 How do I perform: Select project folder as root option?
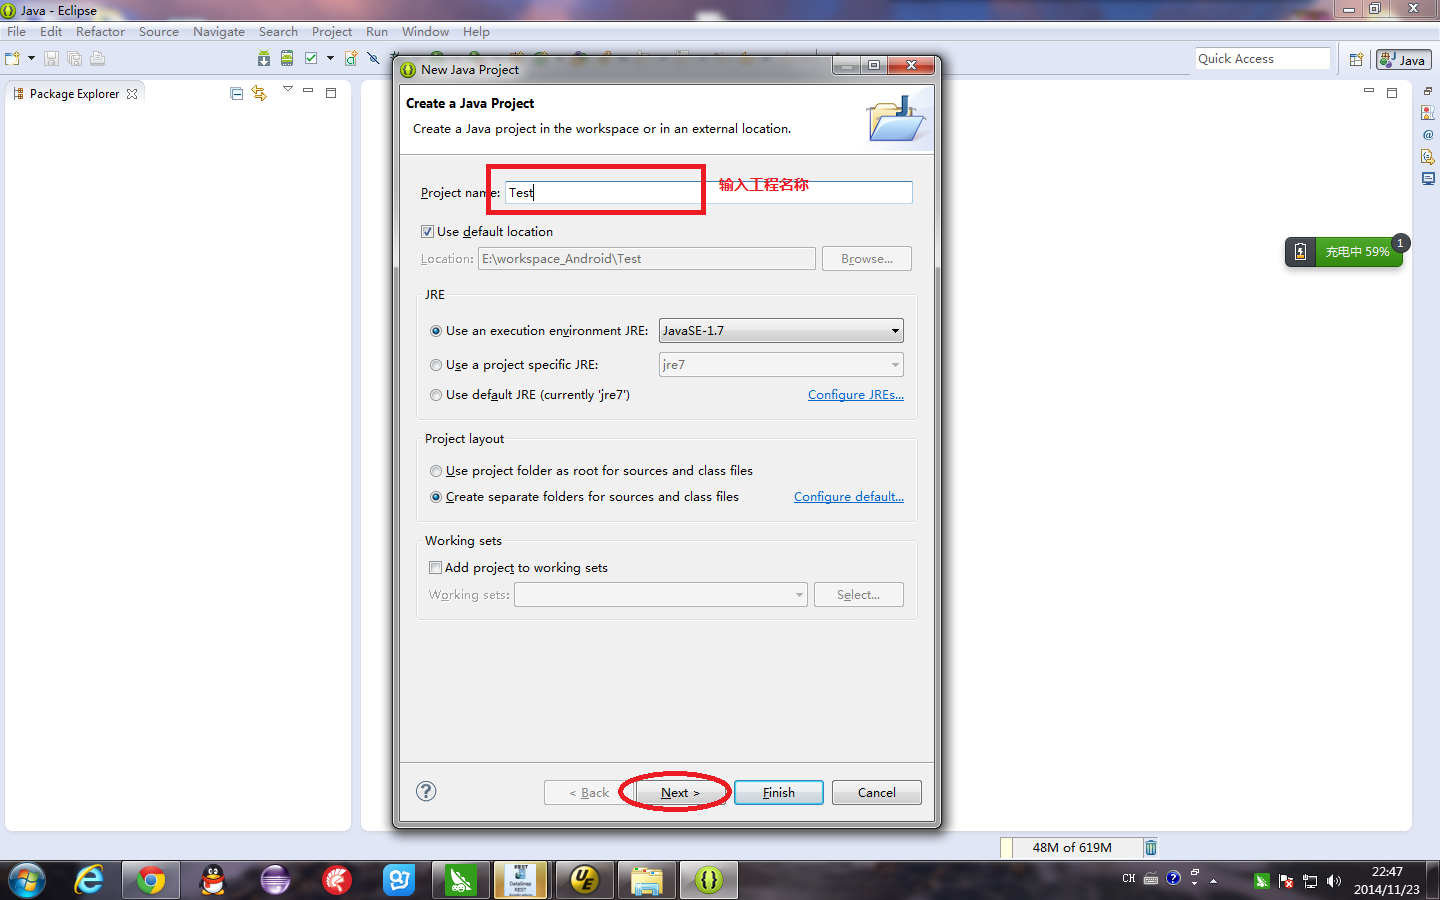pyautogui.click(x=436, y=471)
